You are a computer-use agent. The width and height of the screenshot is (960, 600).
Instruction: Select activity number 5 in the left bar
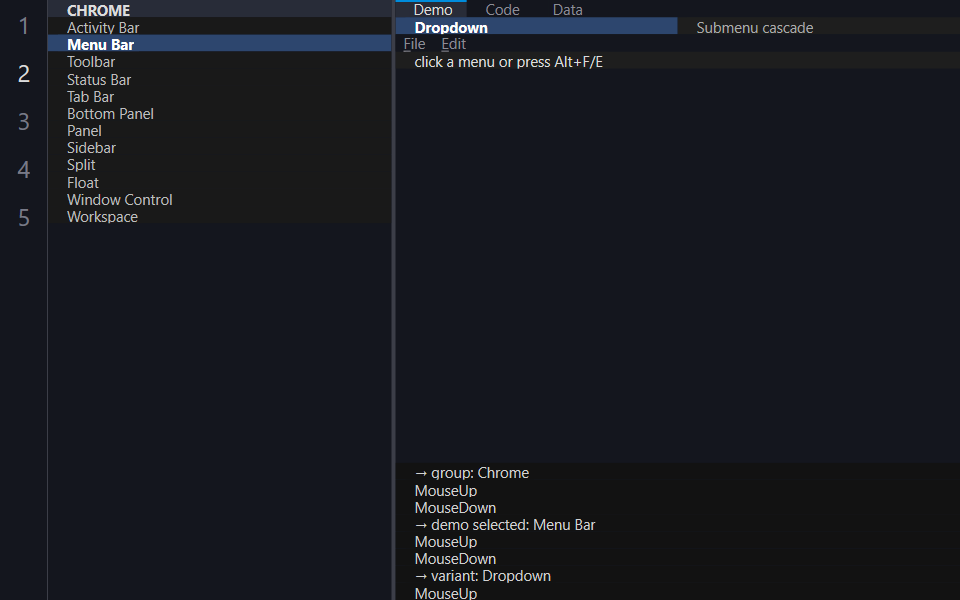tap(24, 217)
